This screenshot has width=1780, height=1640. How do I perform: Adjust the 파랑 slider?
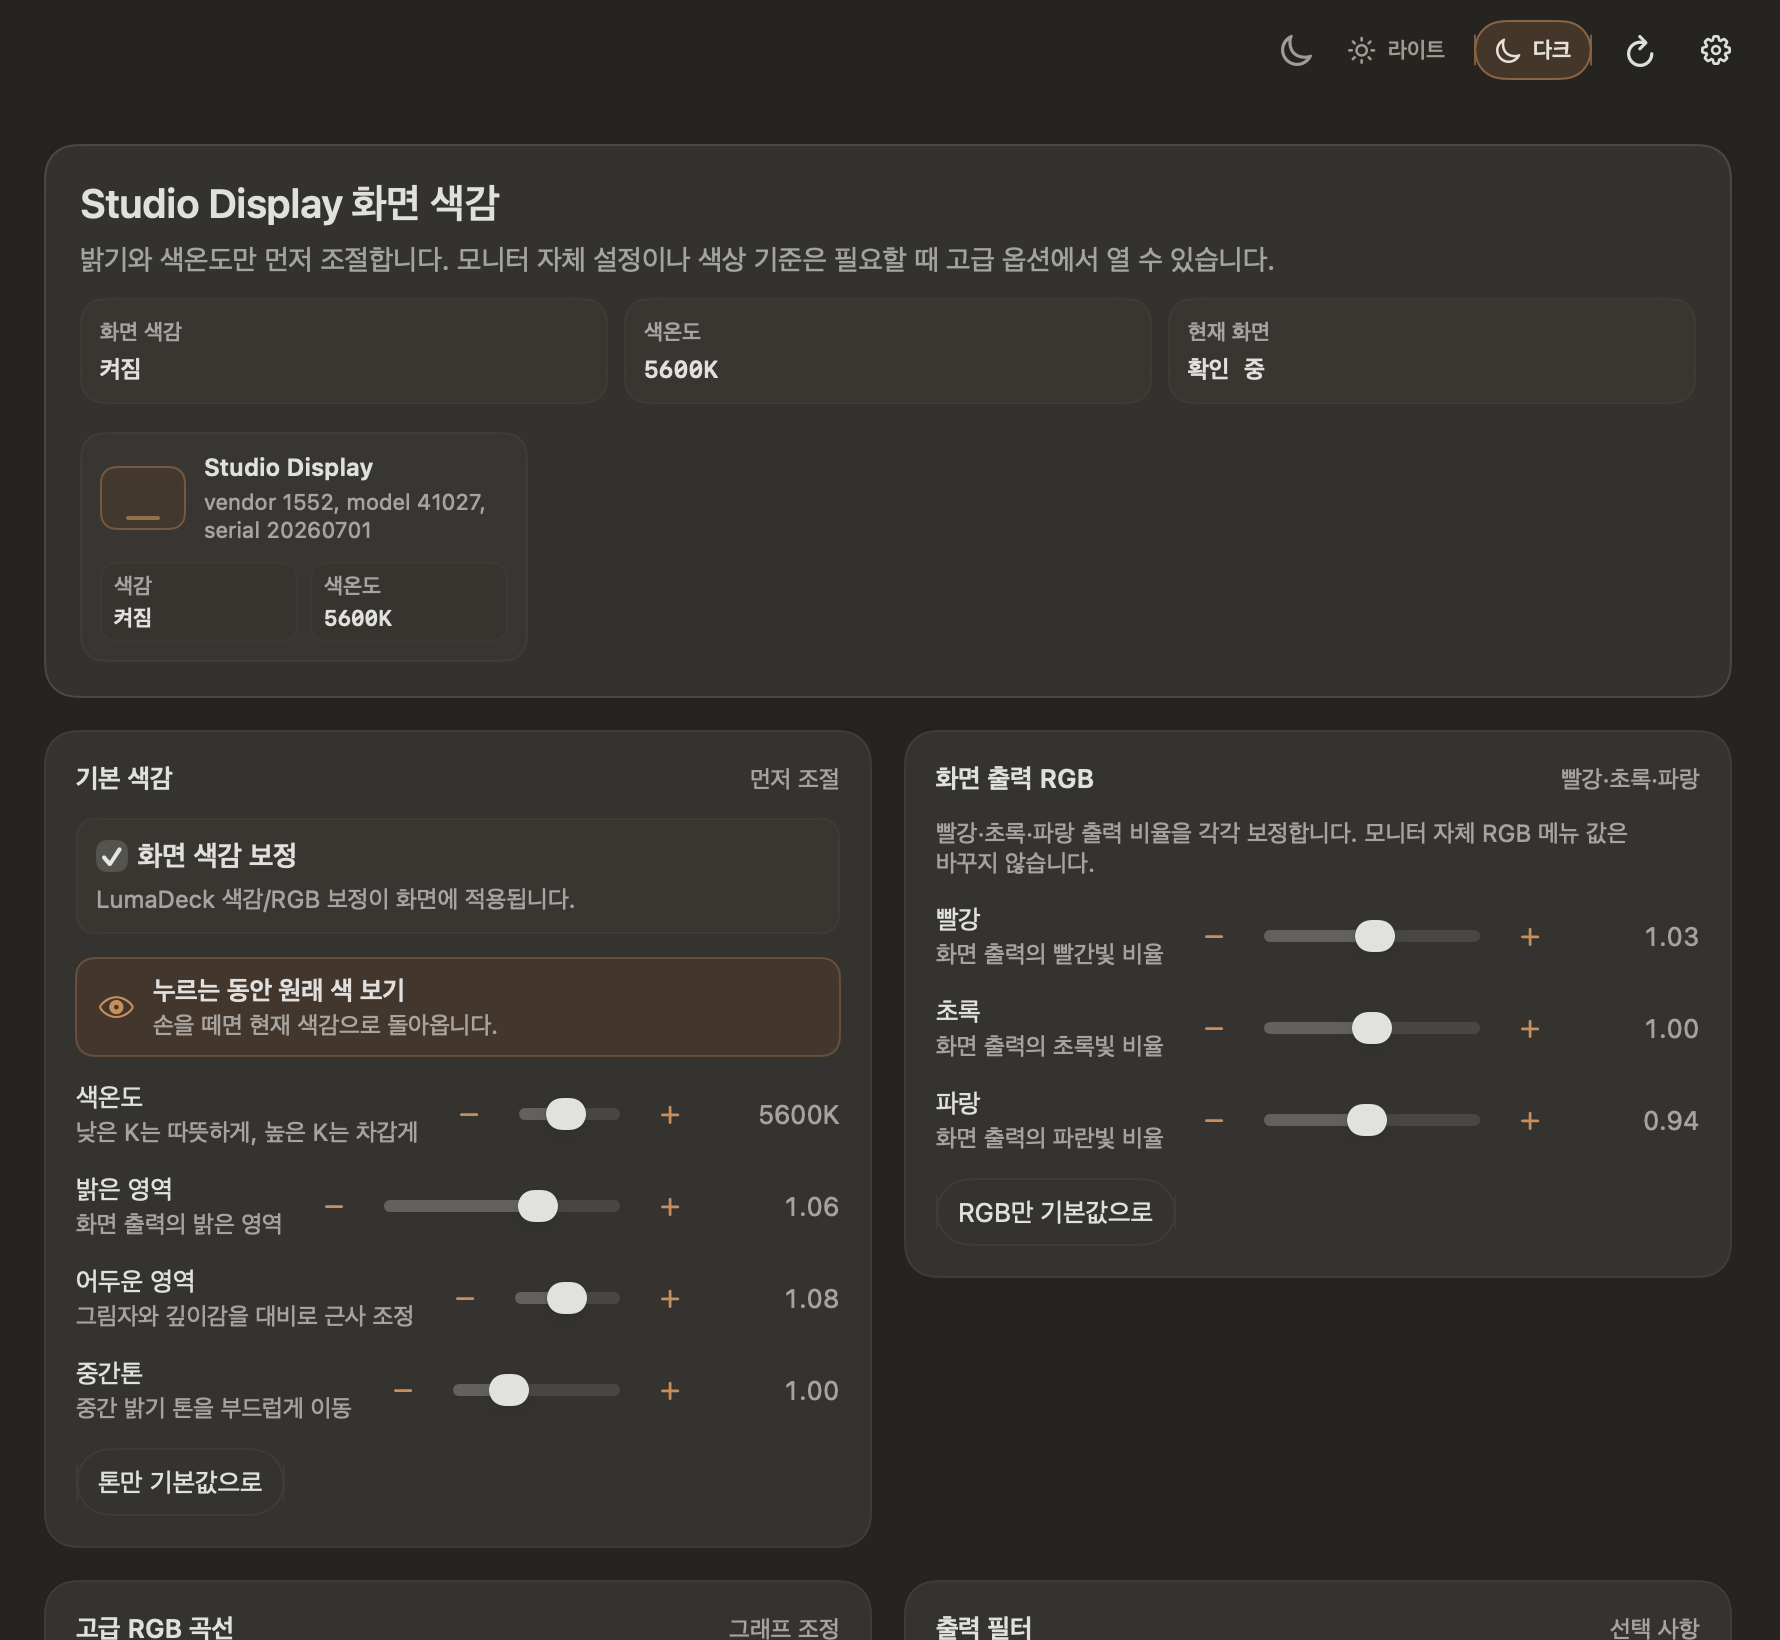pos(1372,1120)
